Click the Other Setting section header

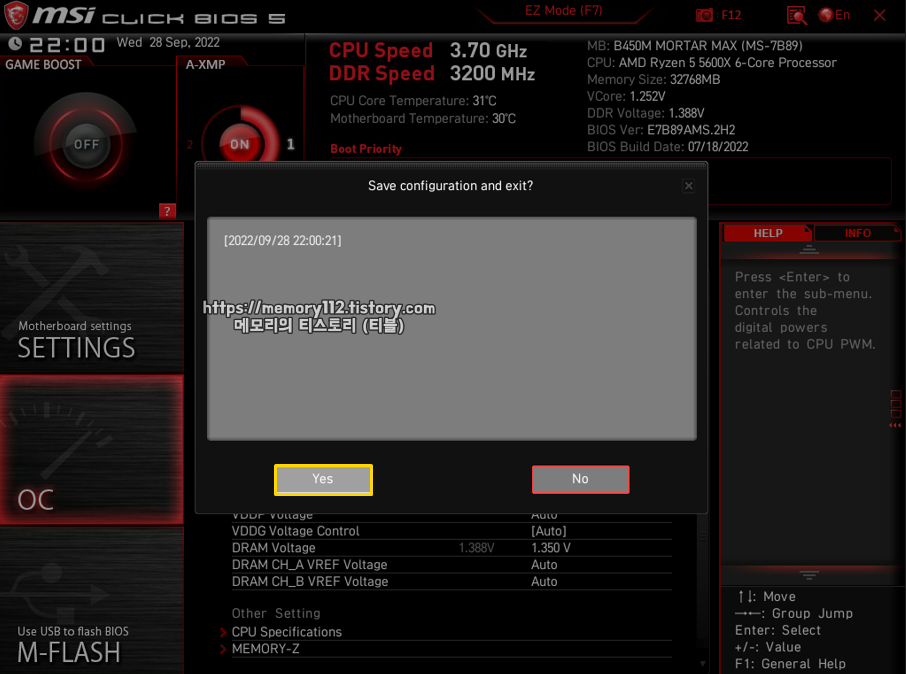click(276, 613)
